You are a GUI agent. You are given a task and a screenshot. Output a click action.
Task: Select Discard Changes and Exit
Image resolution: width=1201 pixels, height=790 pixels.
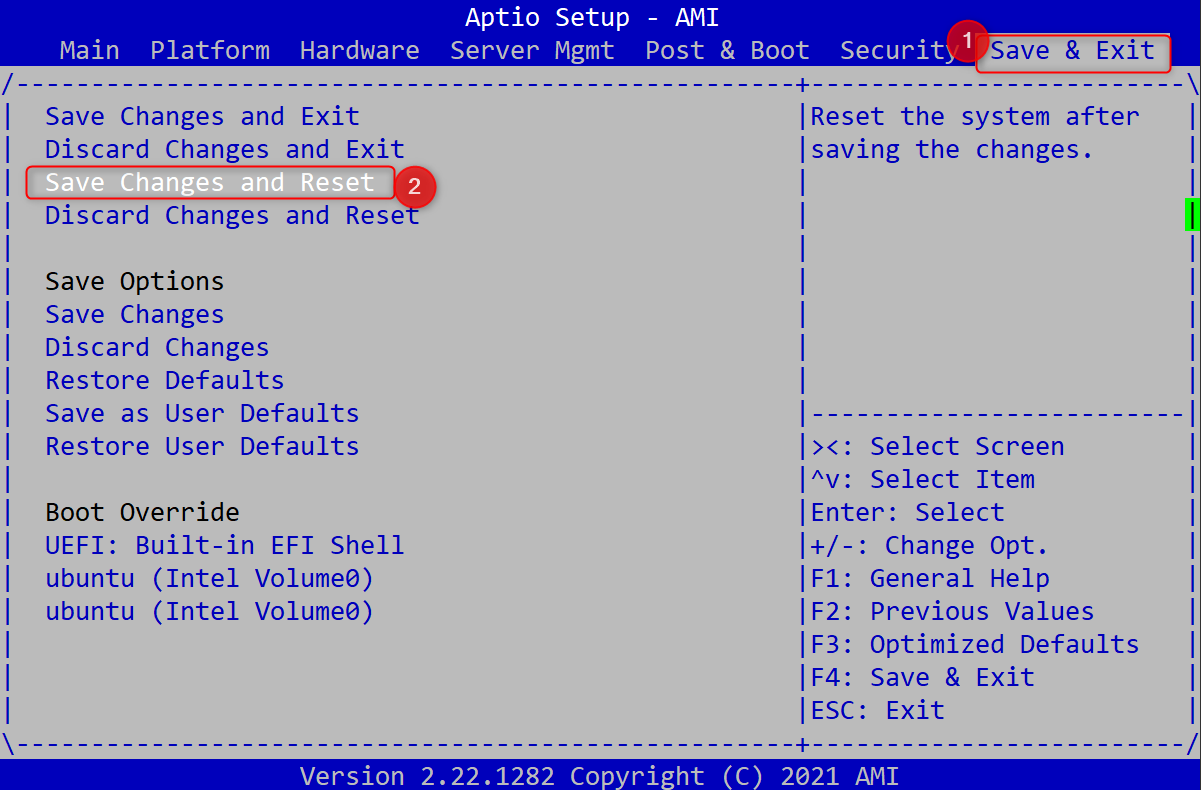(x=225, y=150)
